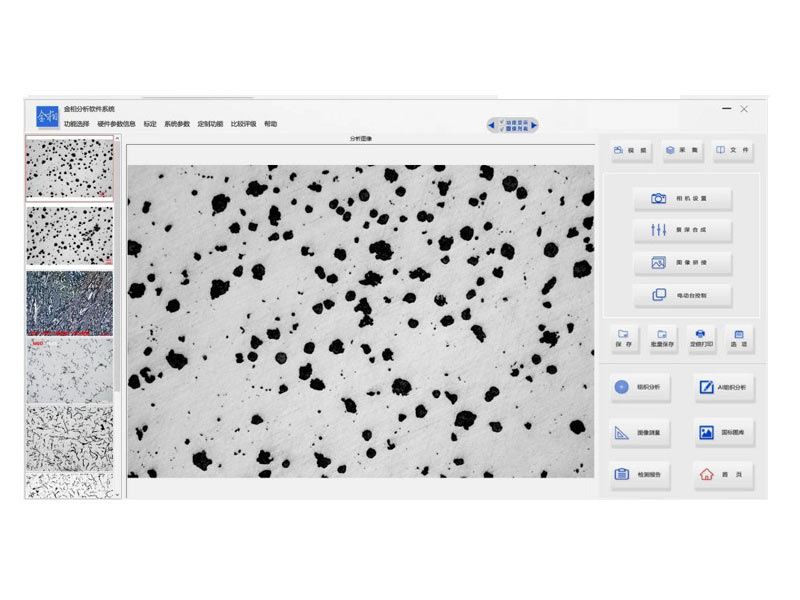Open the 功能选择 menu
The height and width of the screenshot is (600, 800).
click(x=76, y=124)
